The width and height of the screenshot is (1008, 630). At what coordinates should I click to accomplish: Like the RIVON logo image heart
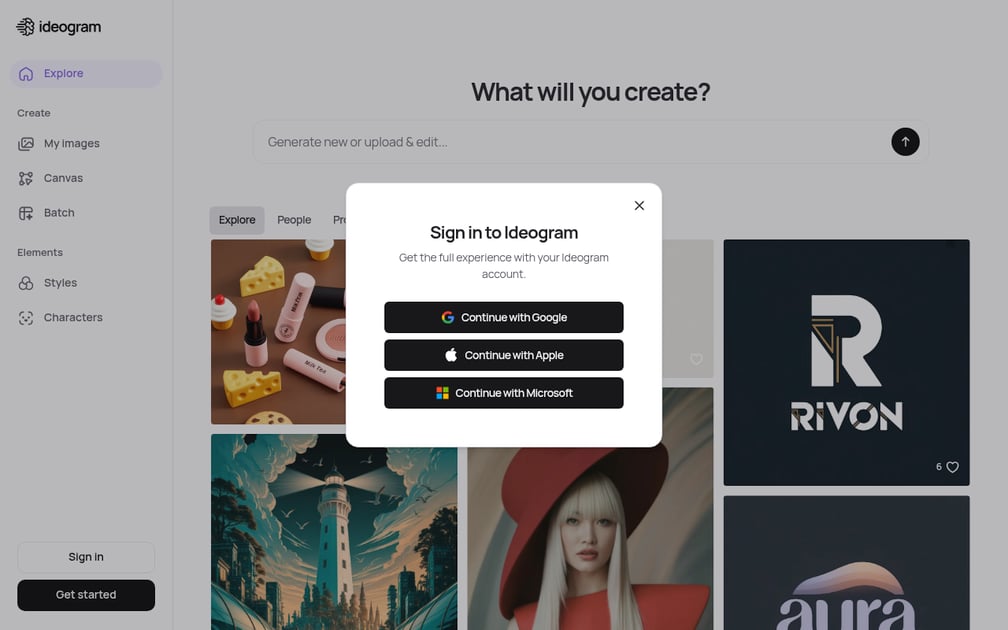[x=952, y=467]
